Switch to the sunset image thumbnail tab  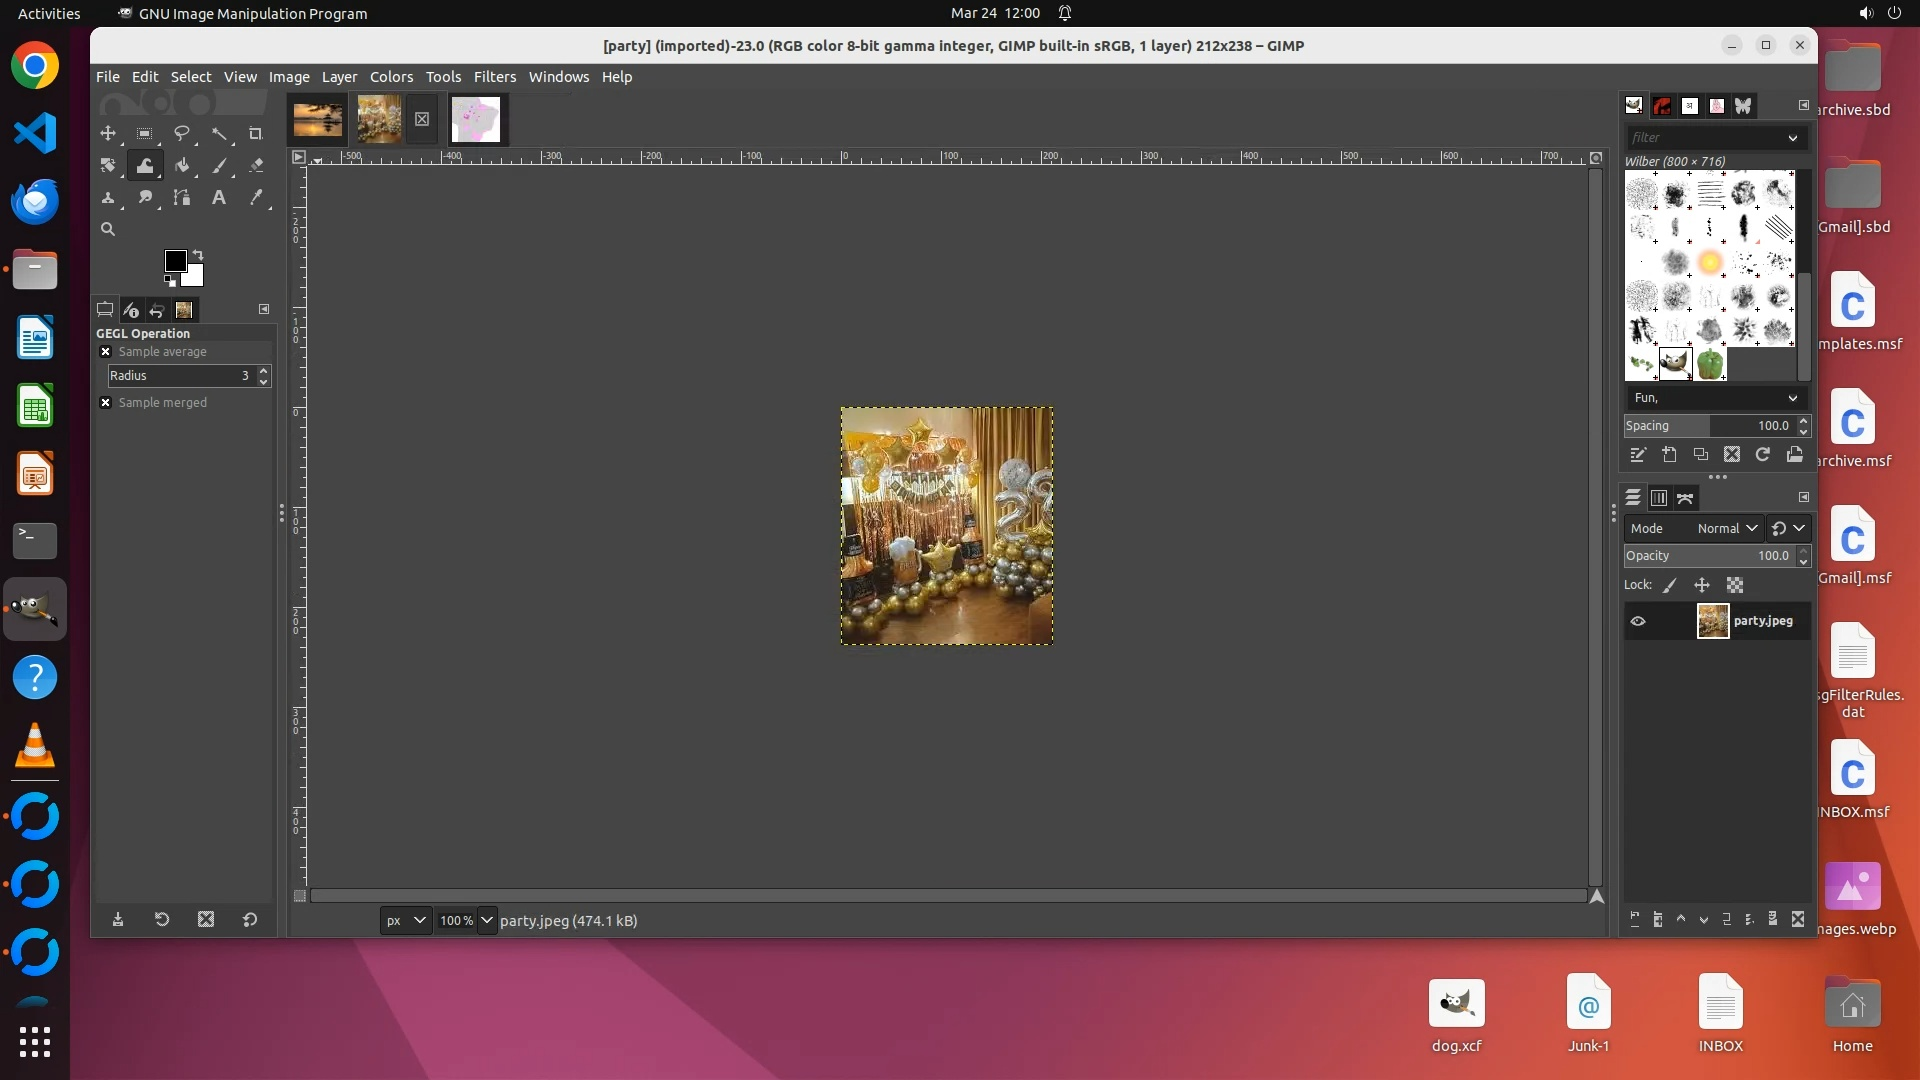(x=318, y=120)
